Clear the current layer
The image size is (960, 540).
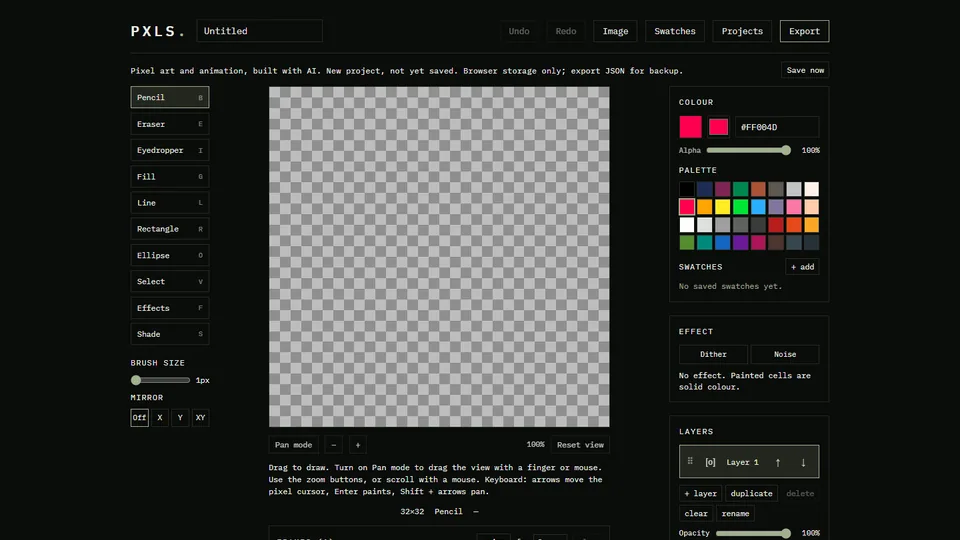click(x=696, y=514)
